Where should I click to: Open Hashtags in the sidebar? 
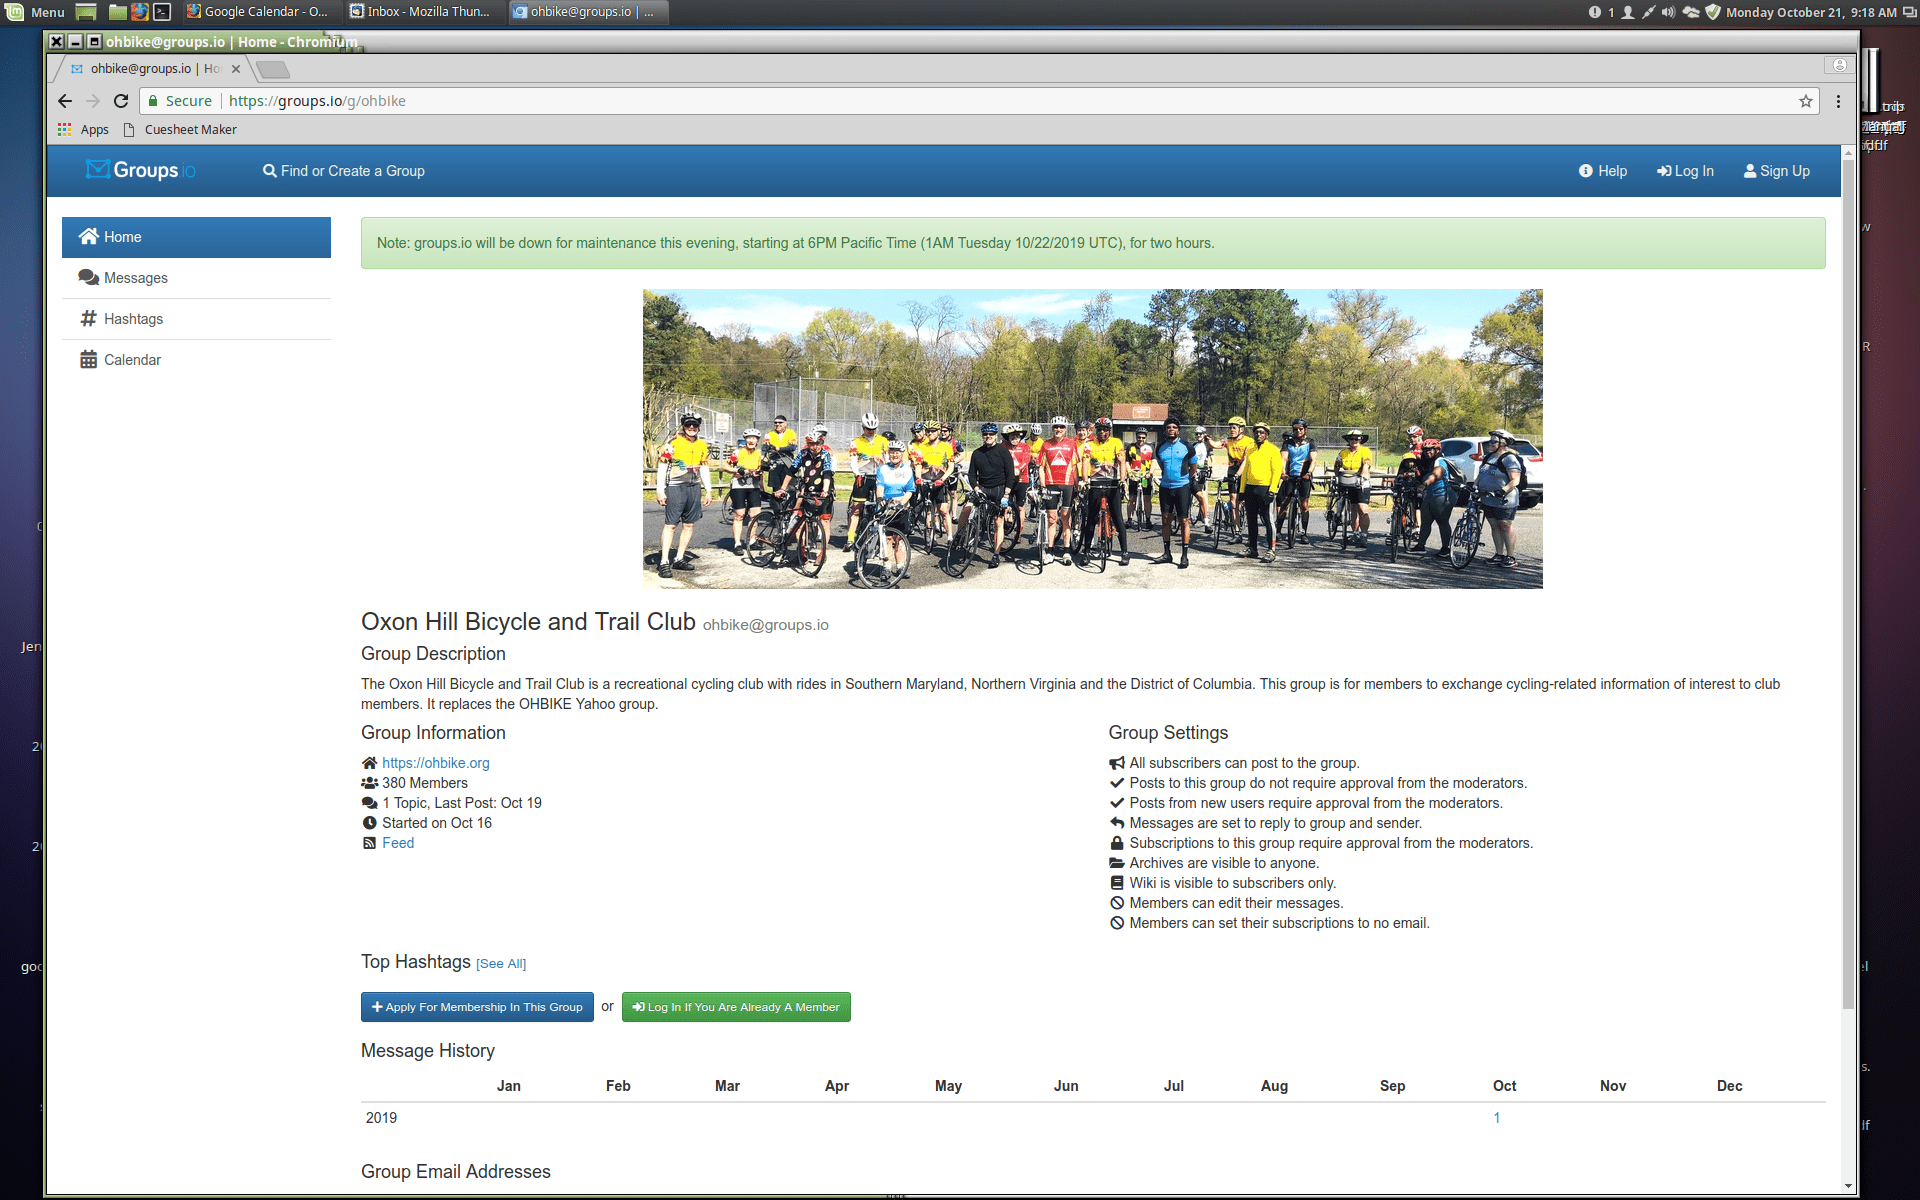pyautogui.click(x=133, y=318)
